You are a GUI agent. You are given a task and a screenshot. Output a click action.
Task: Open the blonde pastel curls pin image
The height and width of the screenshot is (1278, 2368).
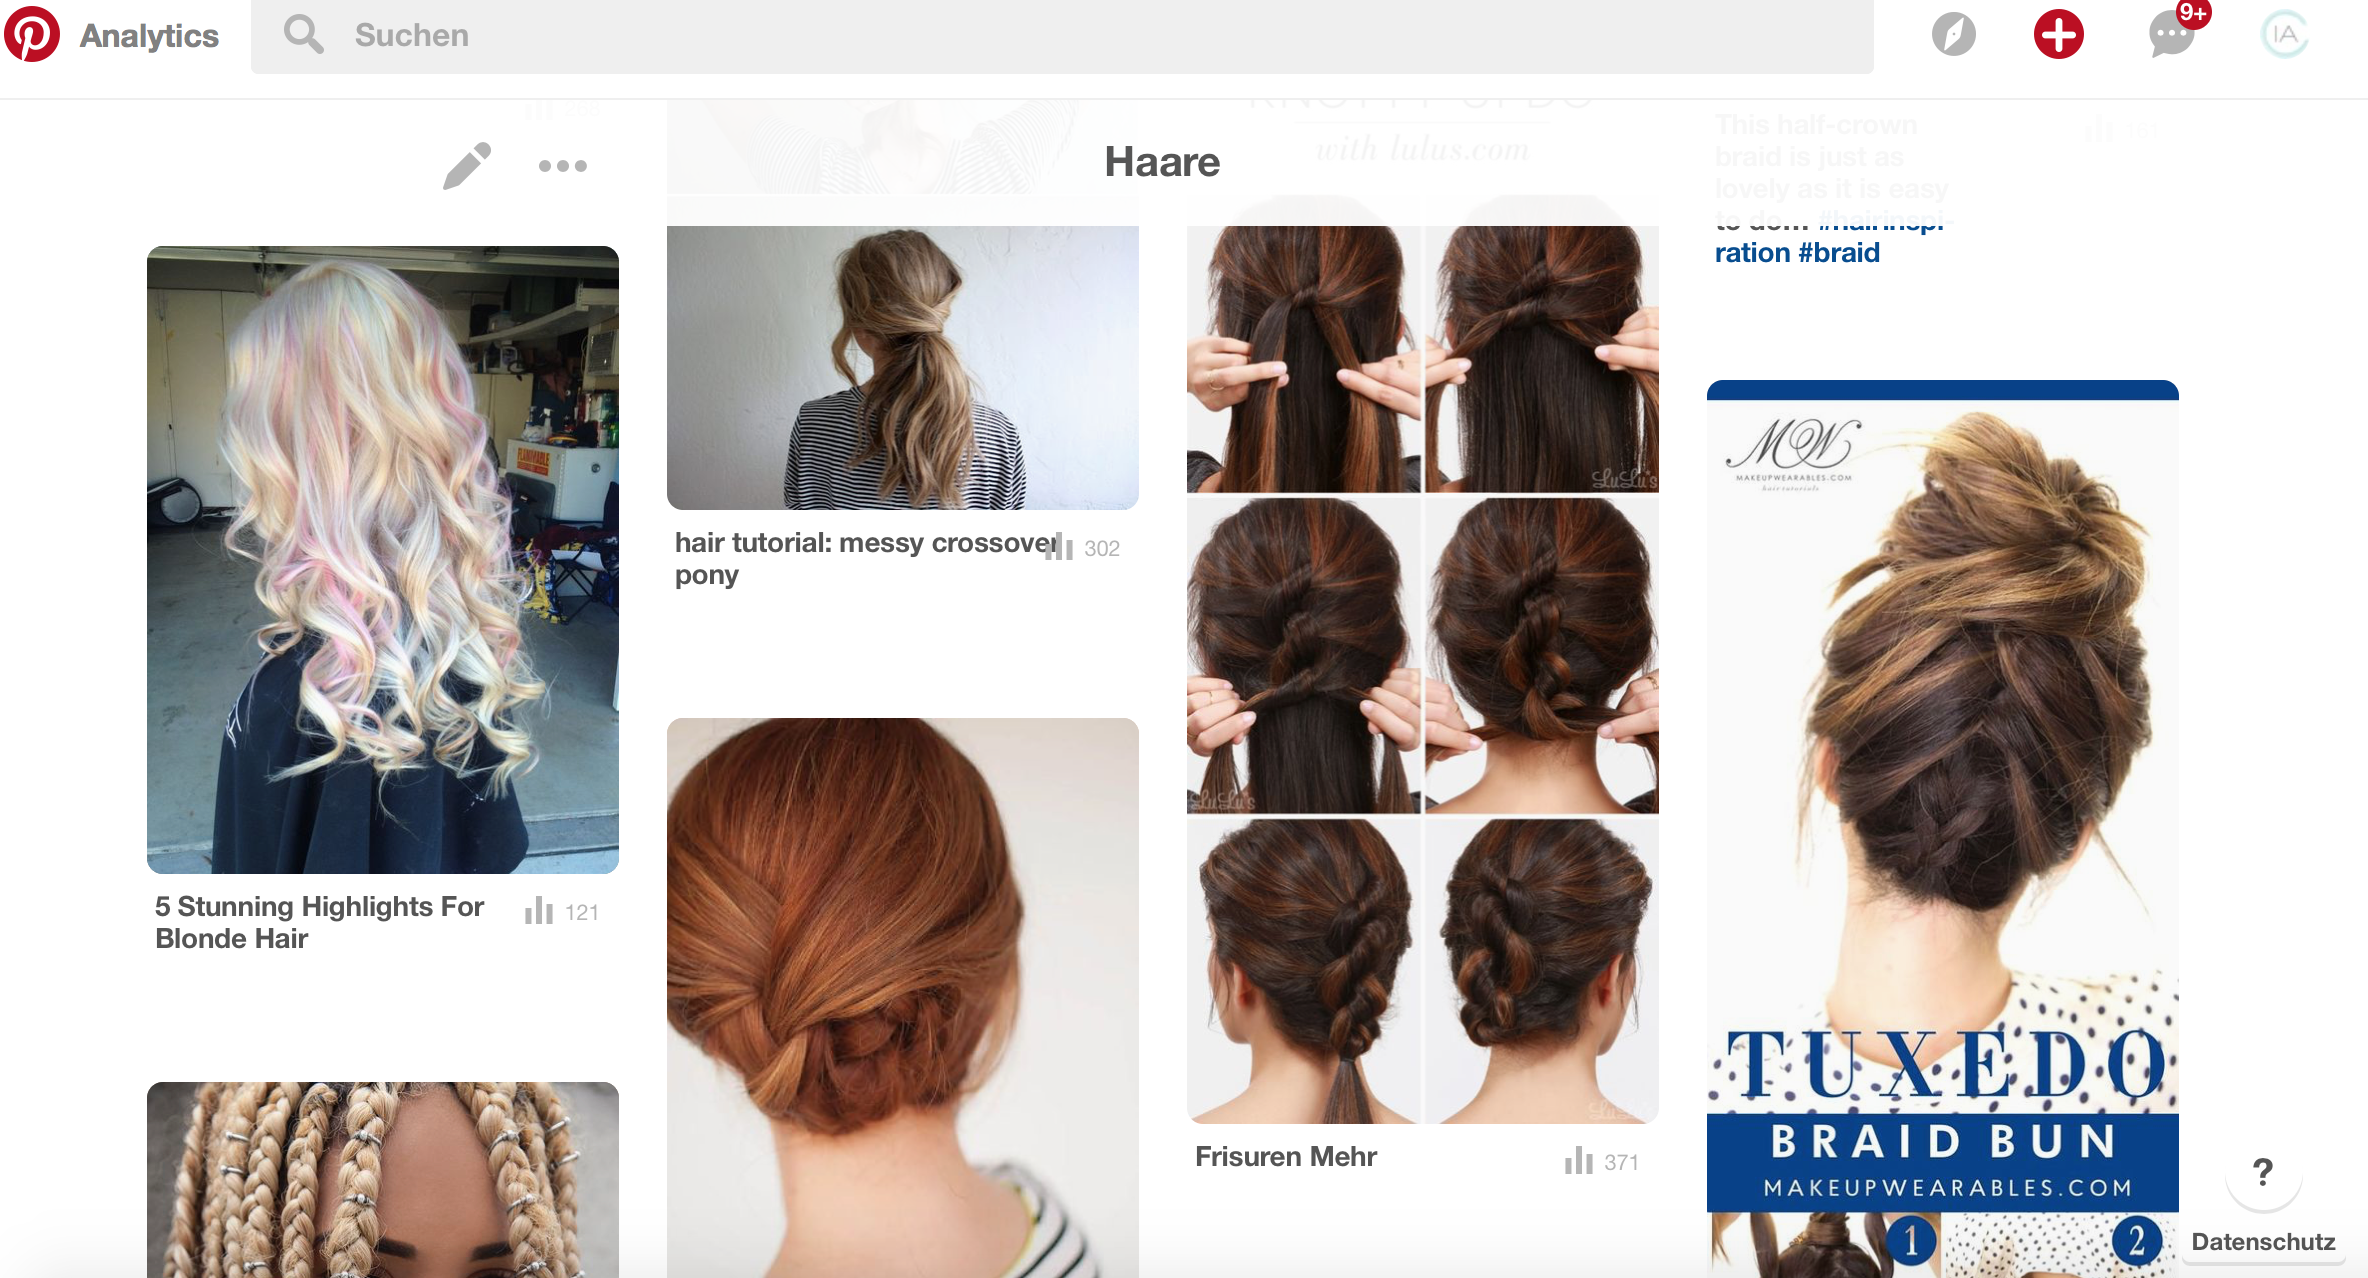383,559
